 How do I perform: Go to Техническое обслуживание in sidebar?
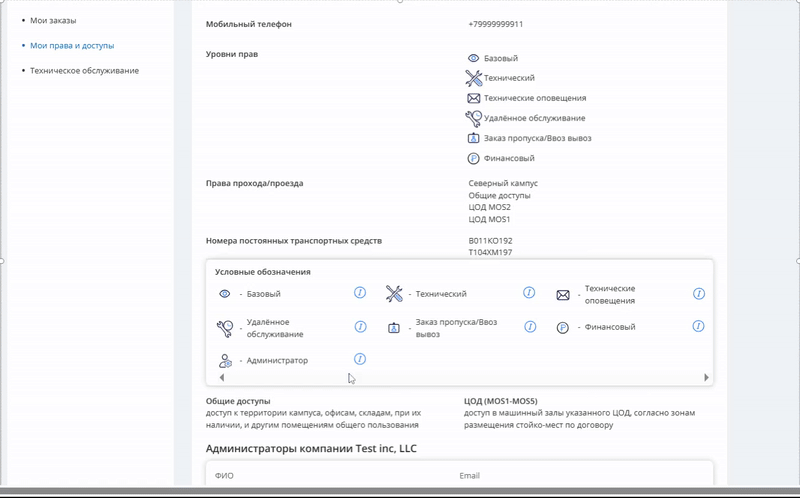84,71
